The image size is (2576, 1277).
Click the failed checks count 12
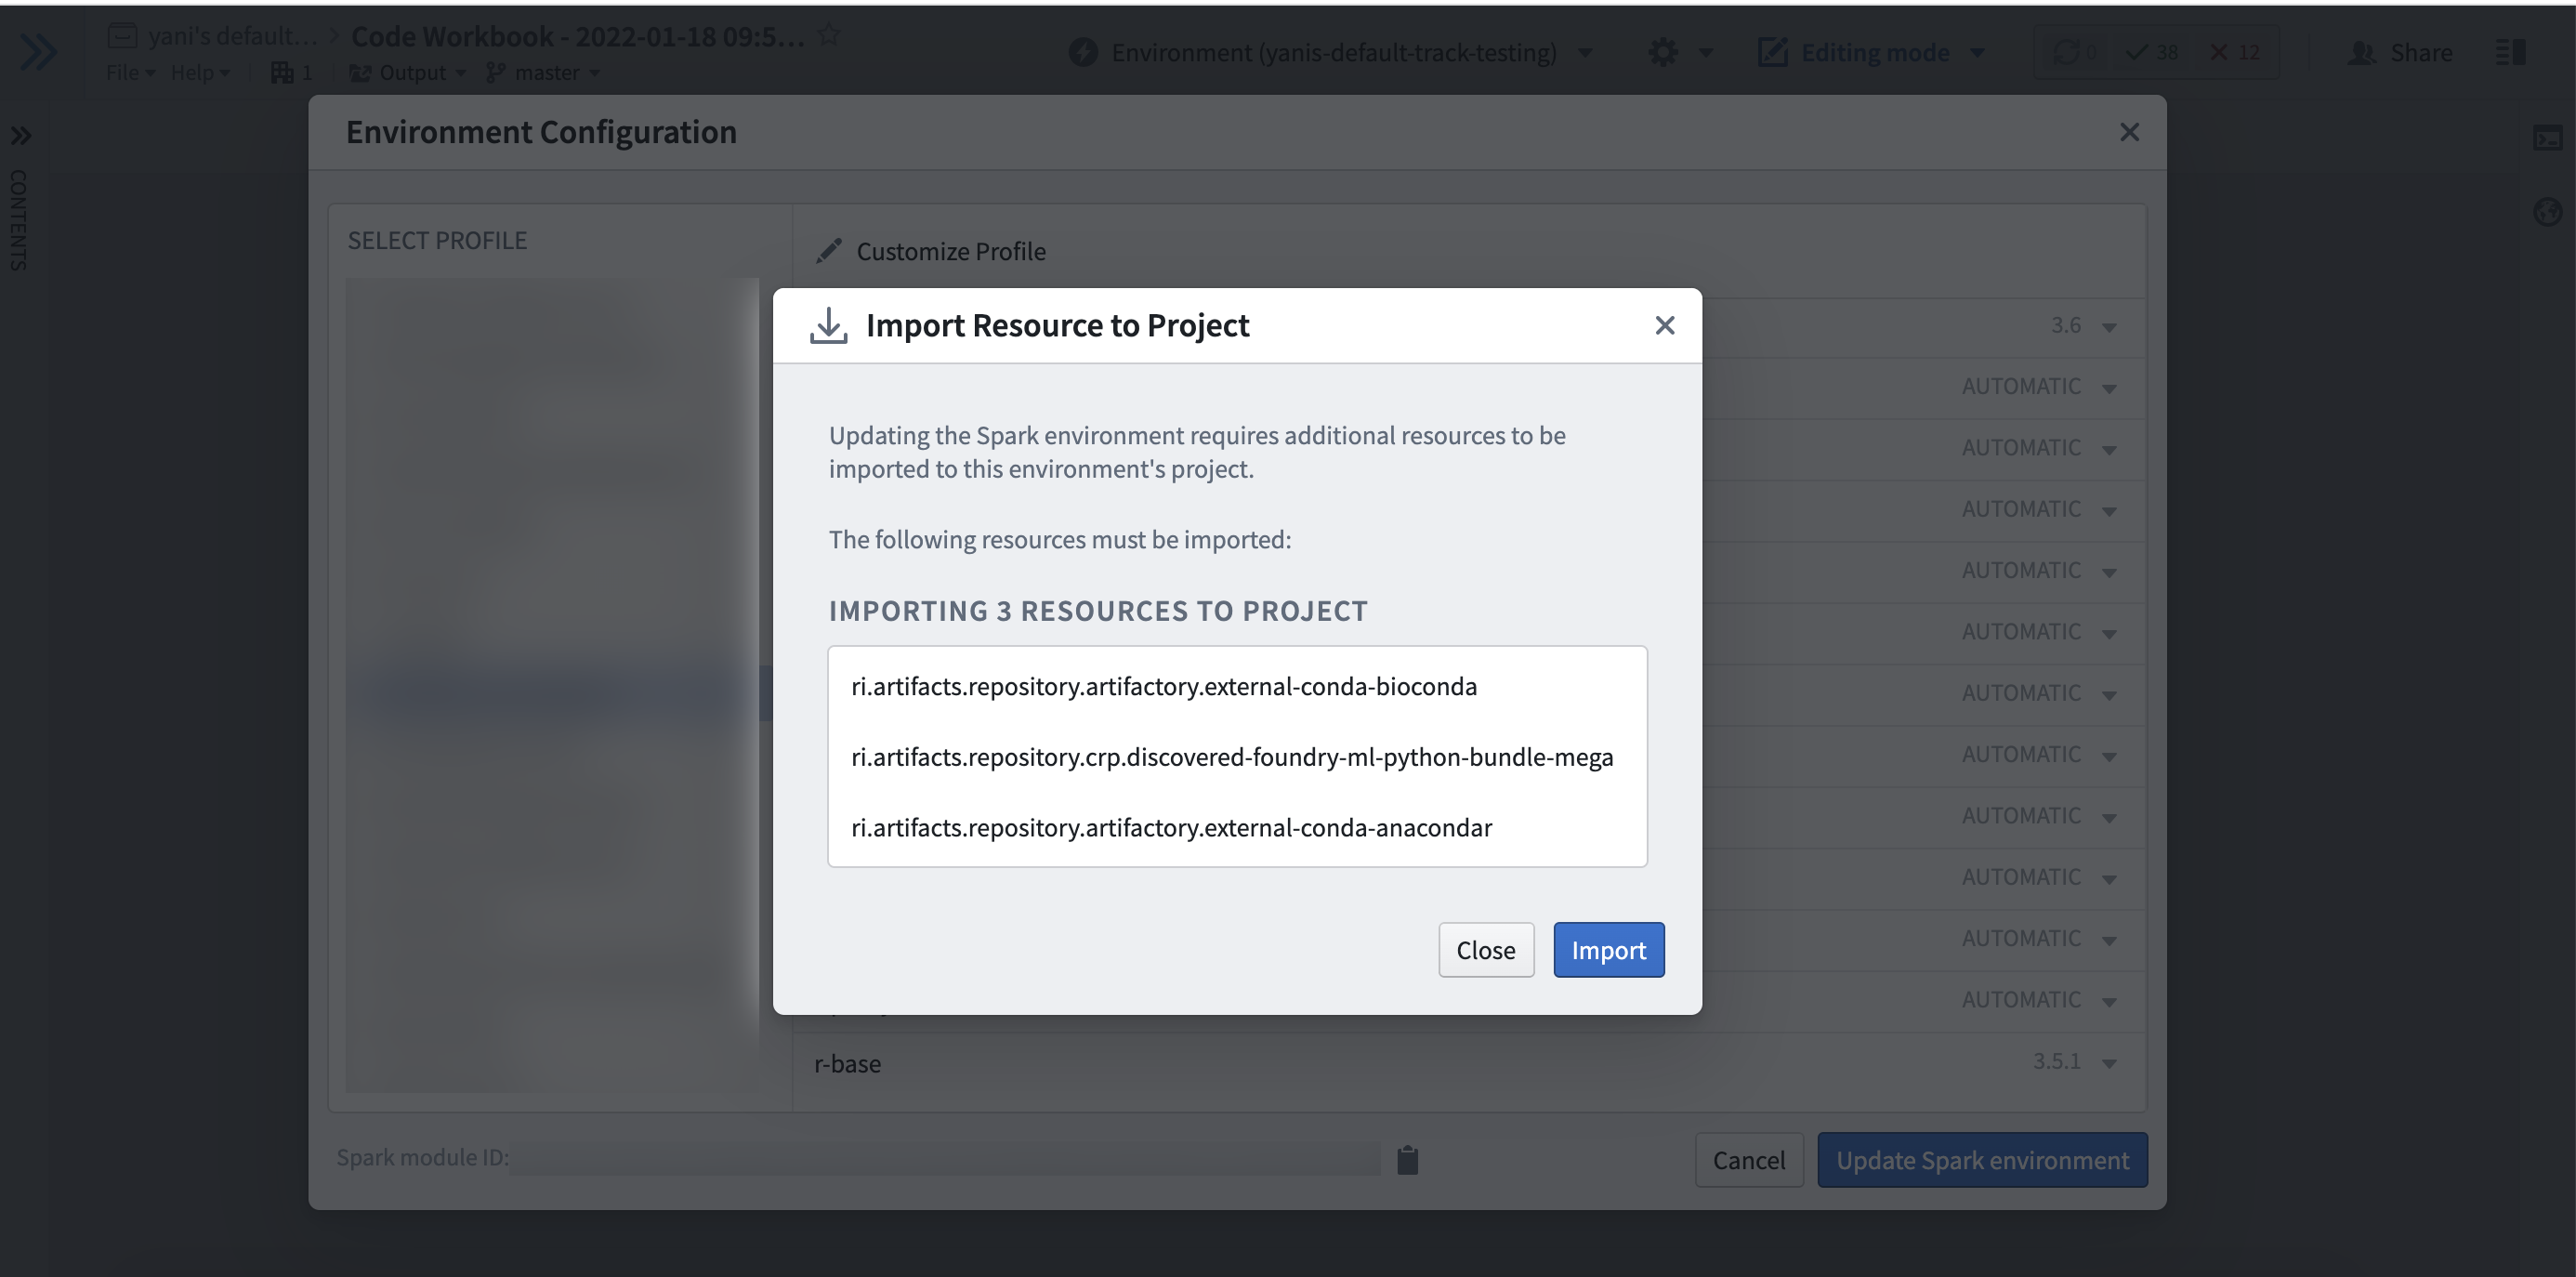[2235, 52]
